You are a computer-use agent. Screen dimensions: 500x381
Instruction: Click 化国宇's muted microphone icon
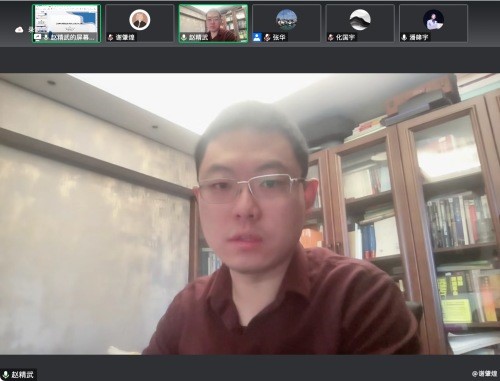coord(331,37)
